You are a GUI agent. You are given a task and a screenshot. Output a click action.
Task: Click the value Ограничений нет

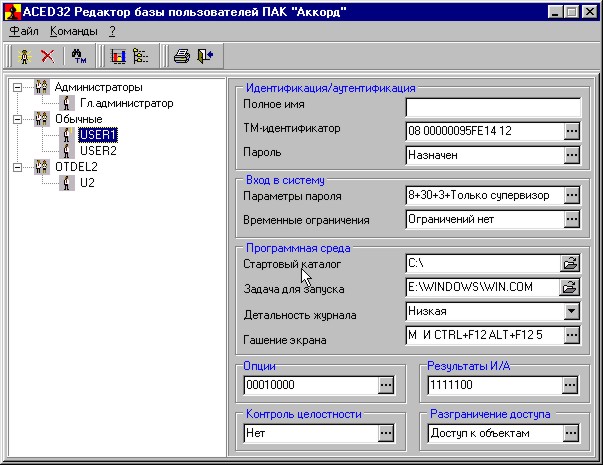pyautogui.click(x=451, y=219)
